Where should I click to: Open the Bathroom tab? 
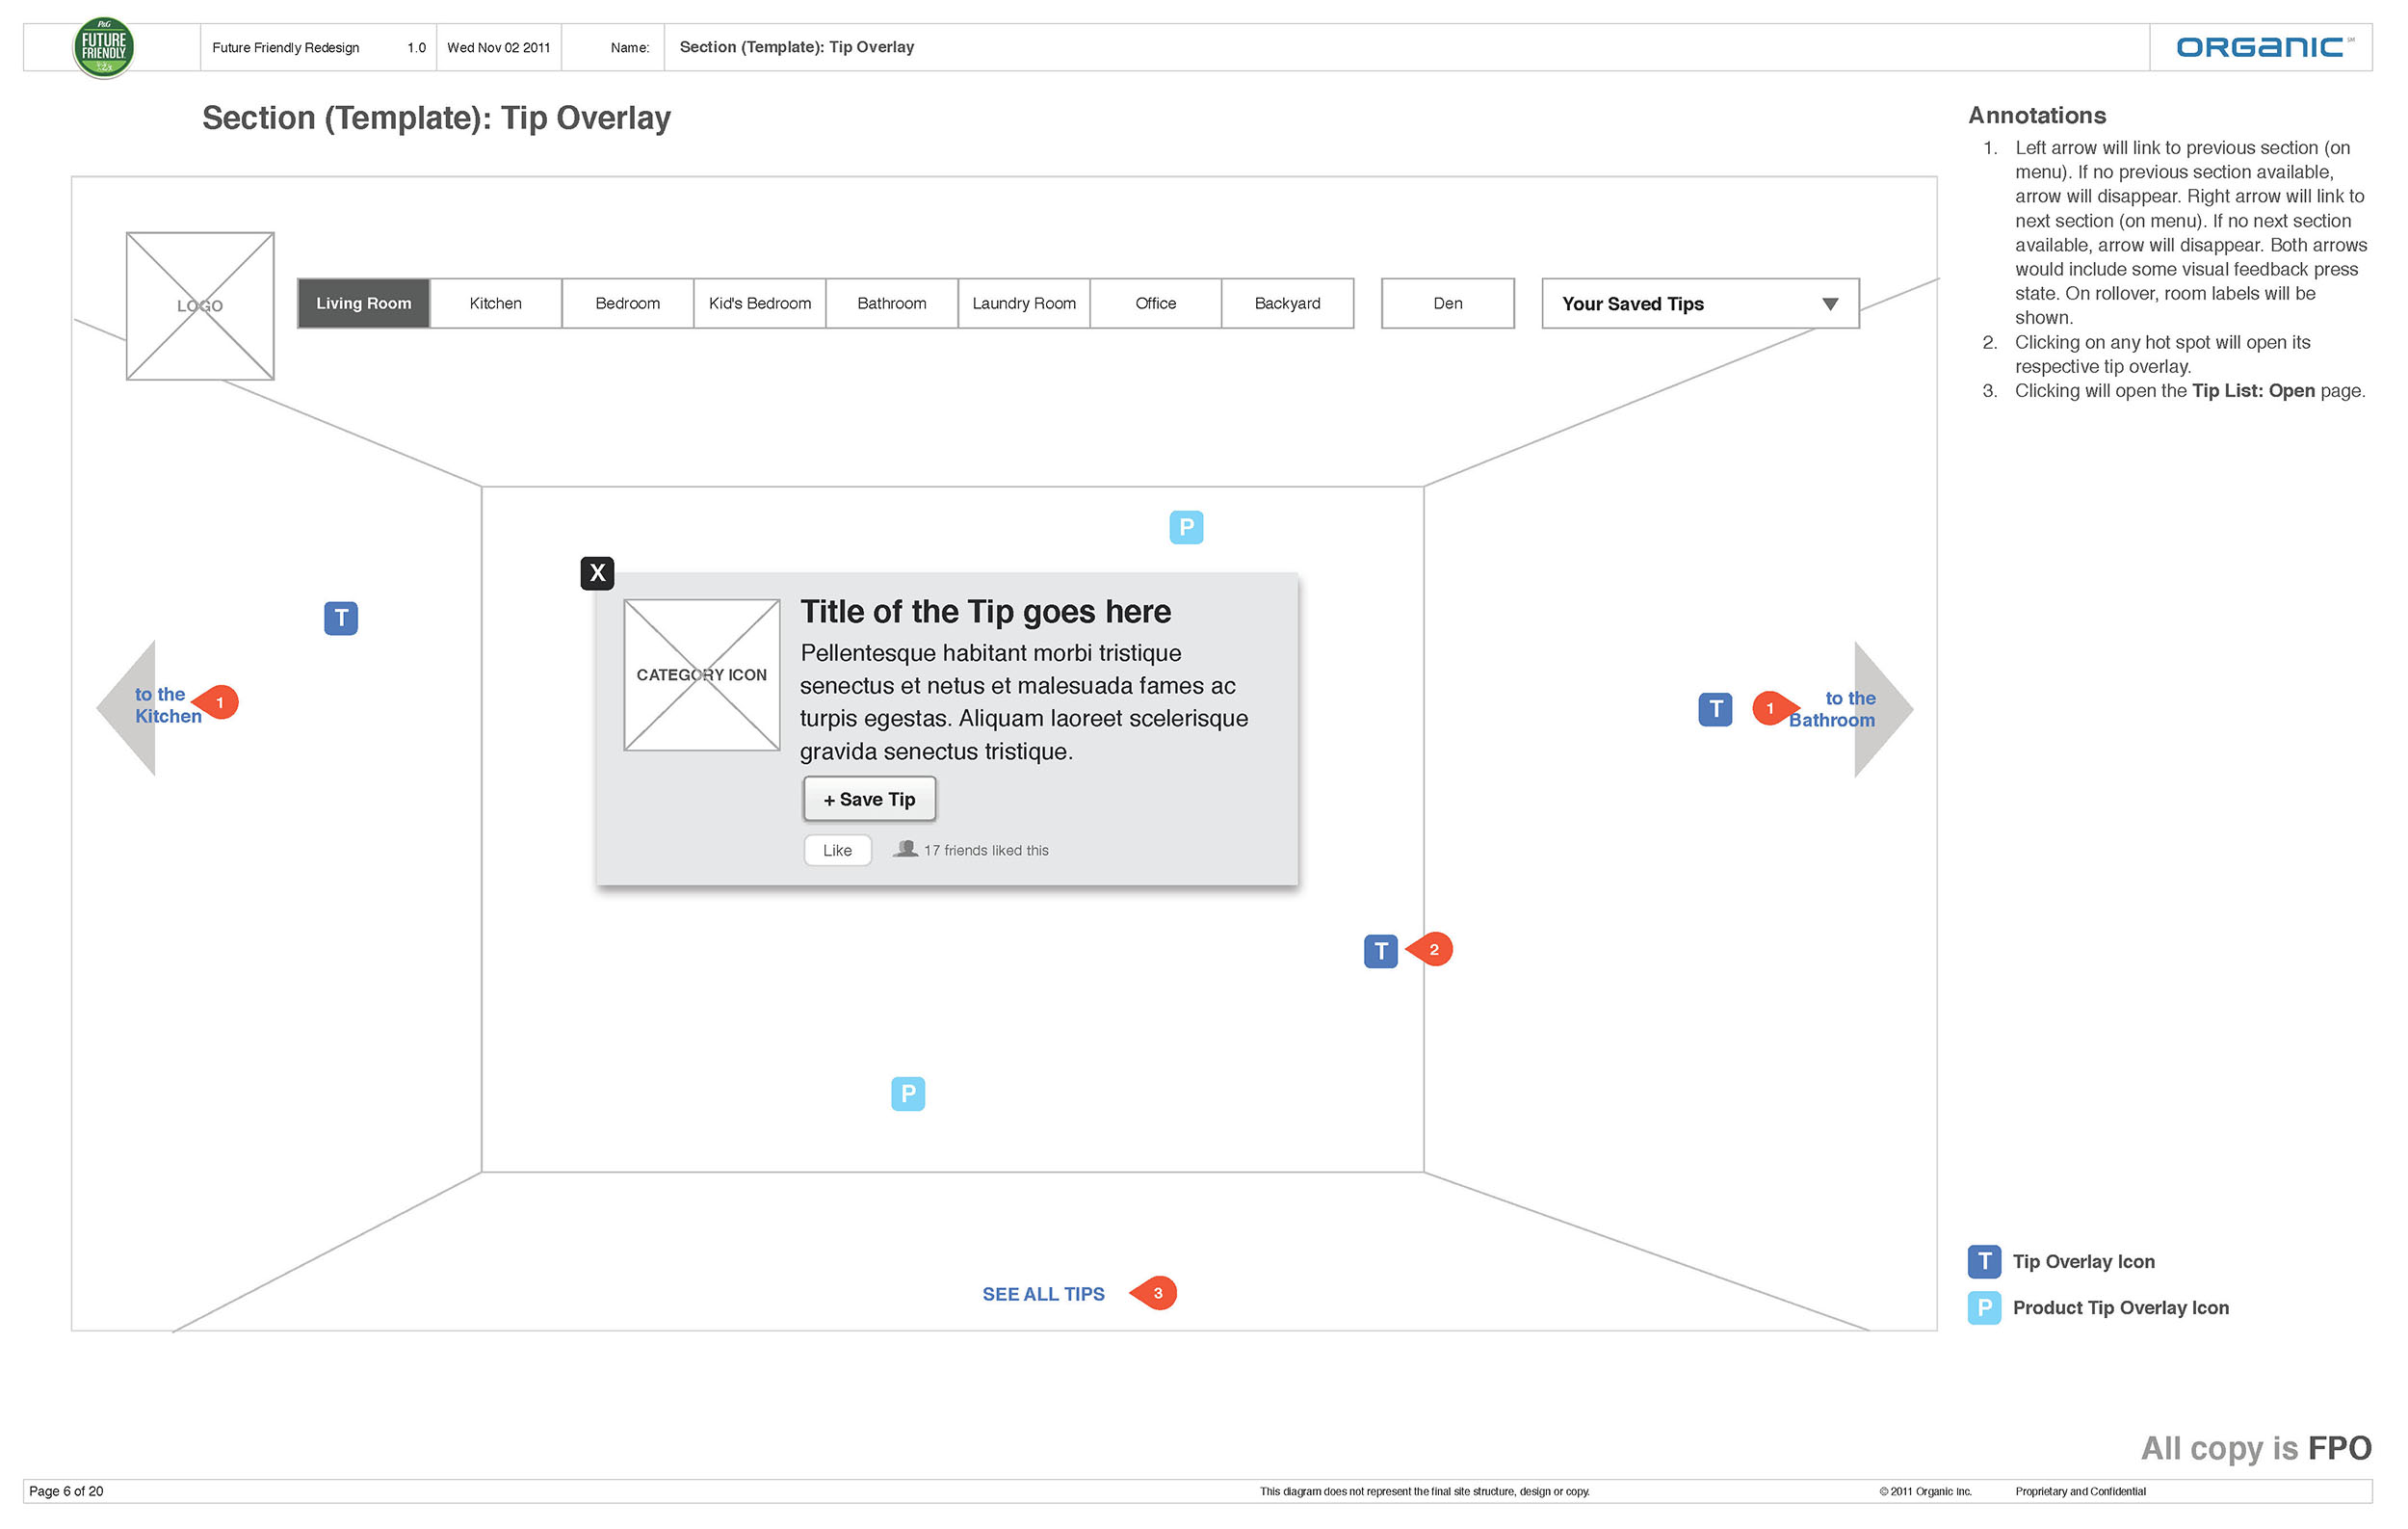click(892, 303)
